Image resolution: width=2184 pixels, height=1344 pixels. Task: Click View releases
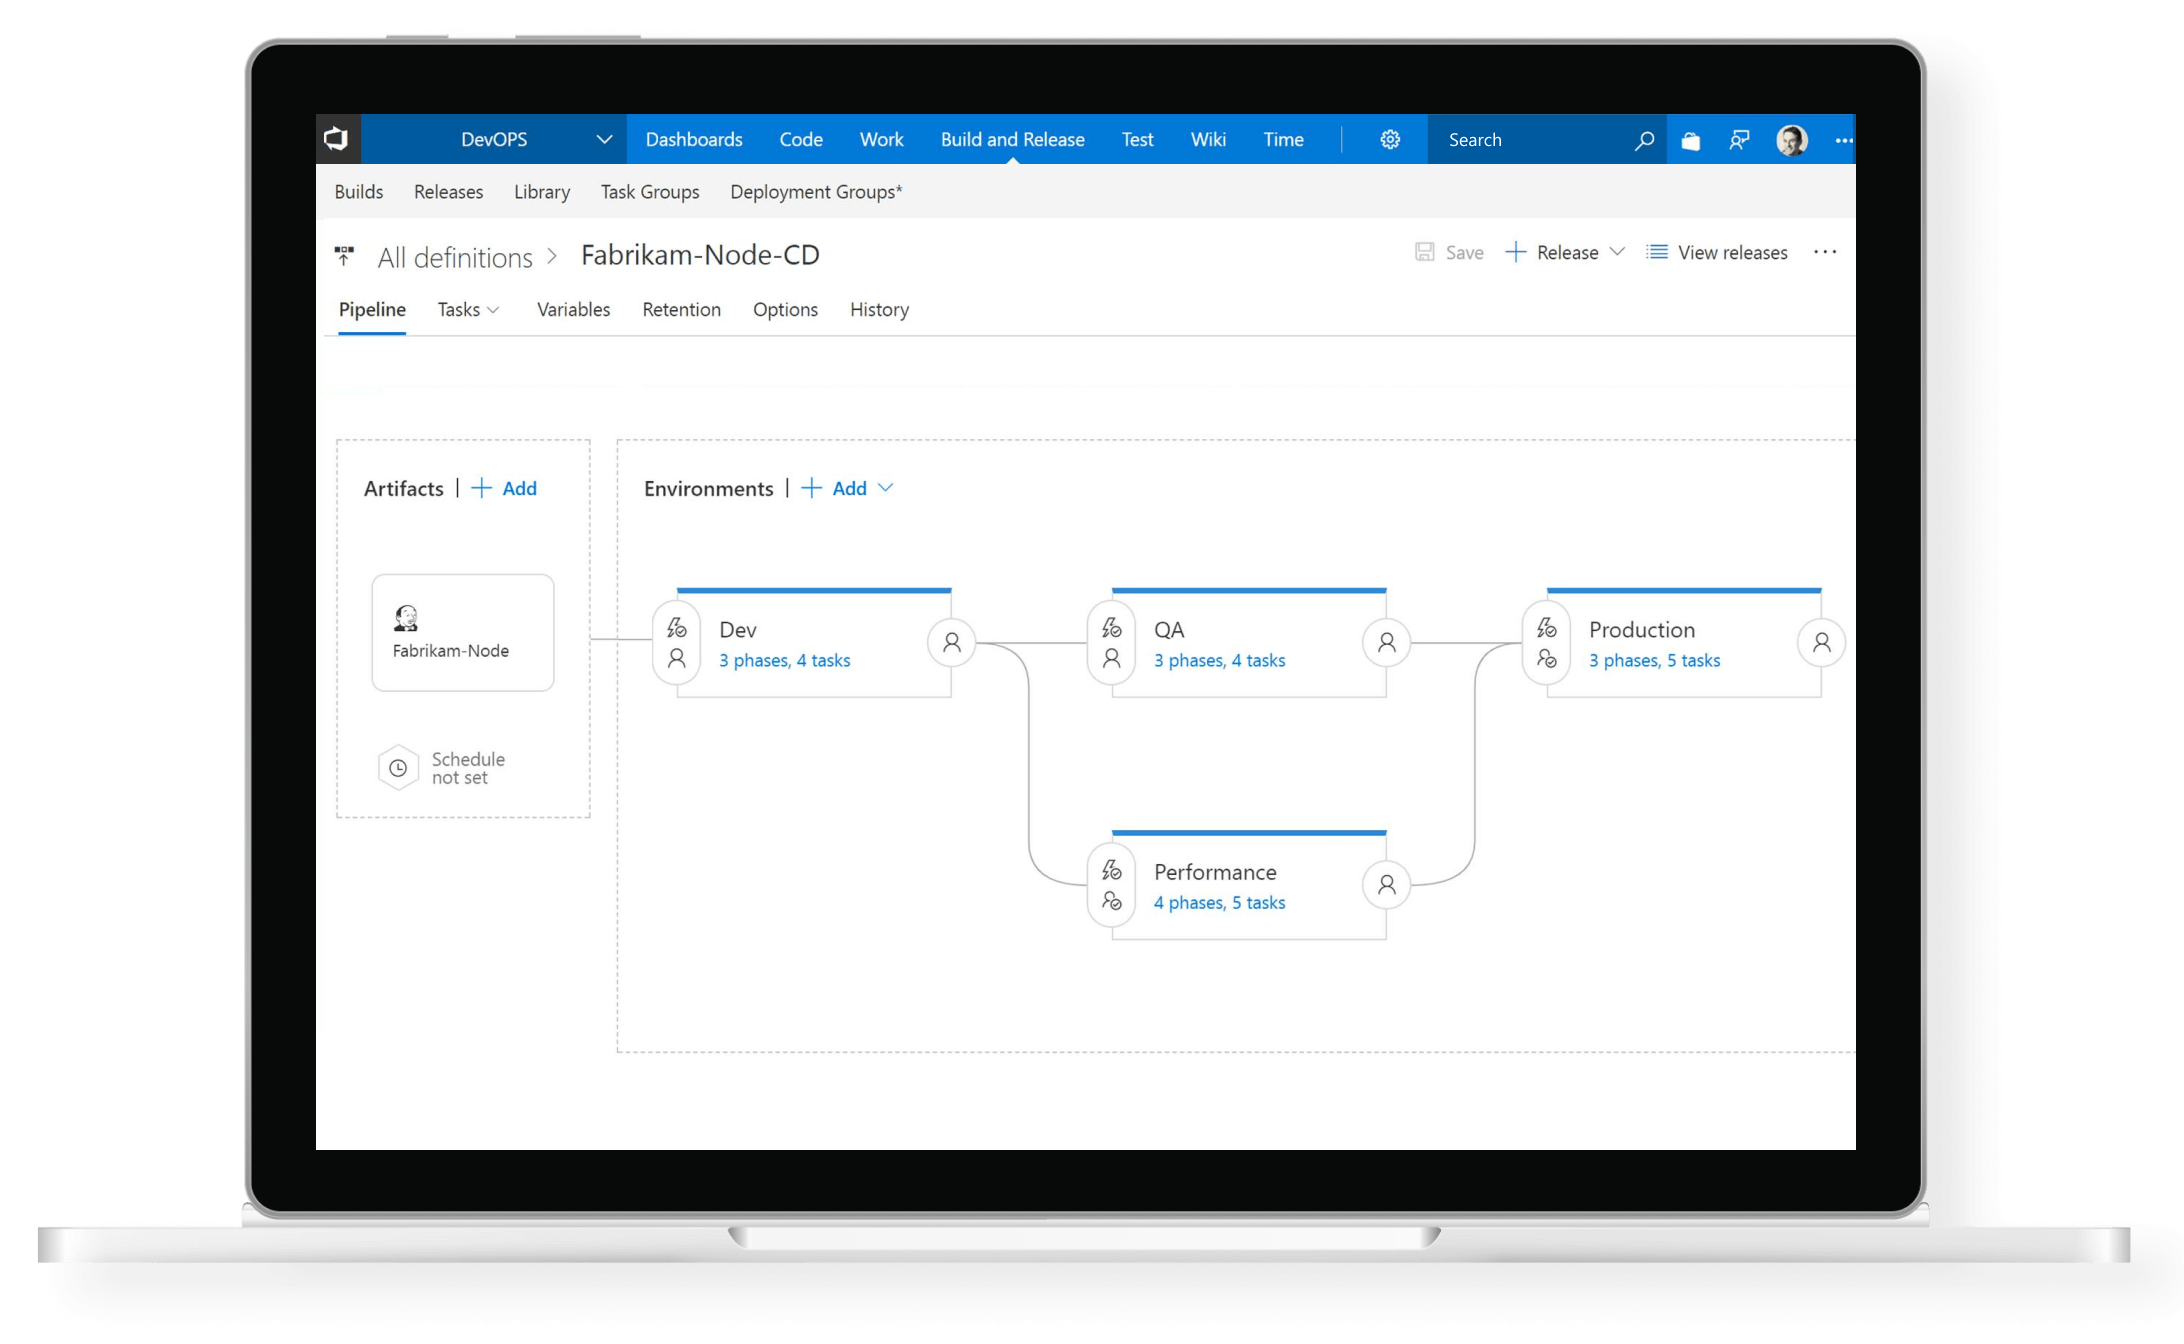(x=1732, y=253)
